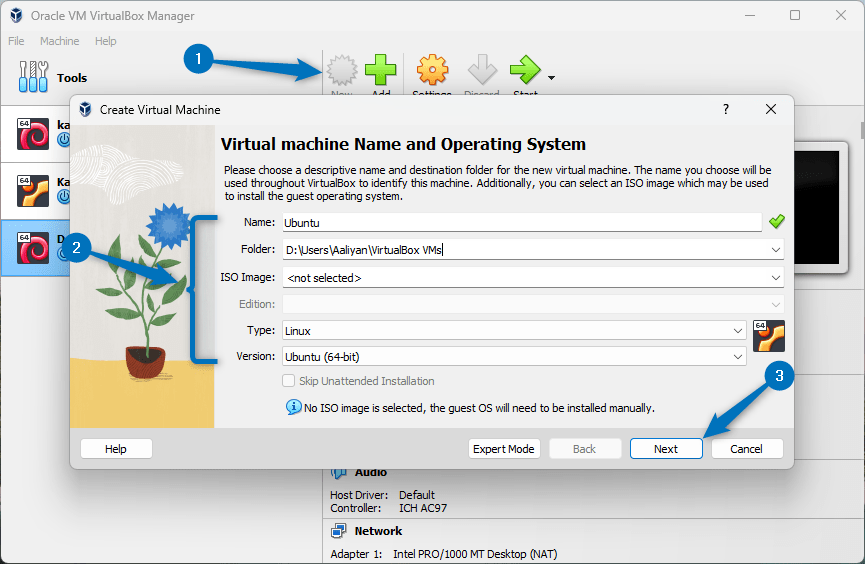The height and width of the screenshot is (564, 865).
Task: Expand the Edition dropdown
Action: [x=776, y=305]
